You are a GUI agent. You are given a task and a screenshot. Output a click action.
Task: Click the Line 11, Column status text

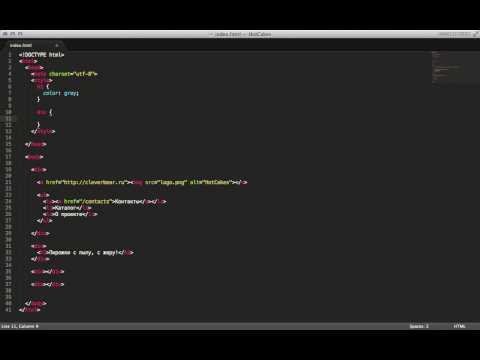(x=20, y=326)
